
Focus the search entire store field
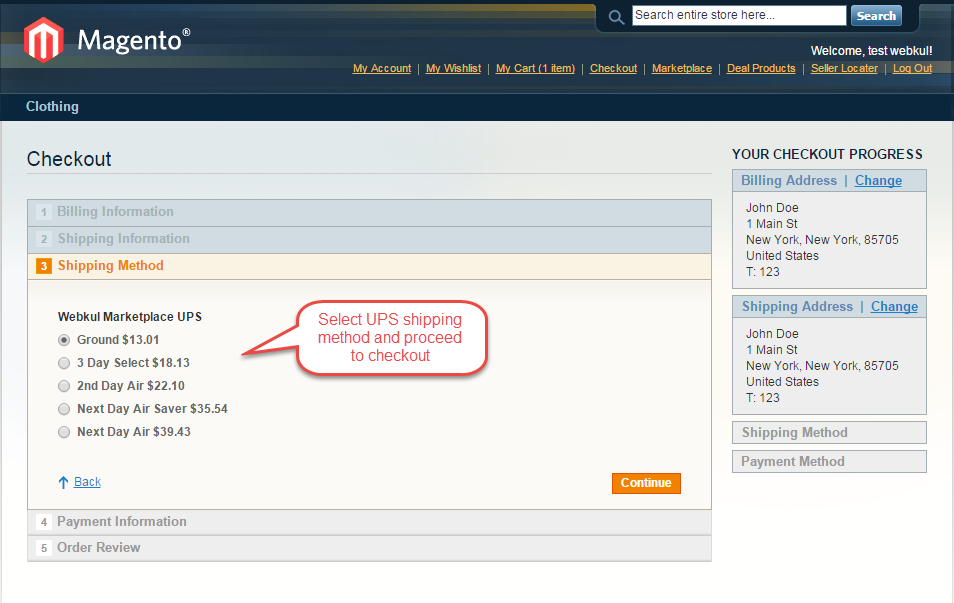point(739,15)
